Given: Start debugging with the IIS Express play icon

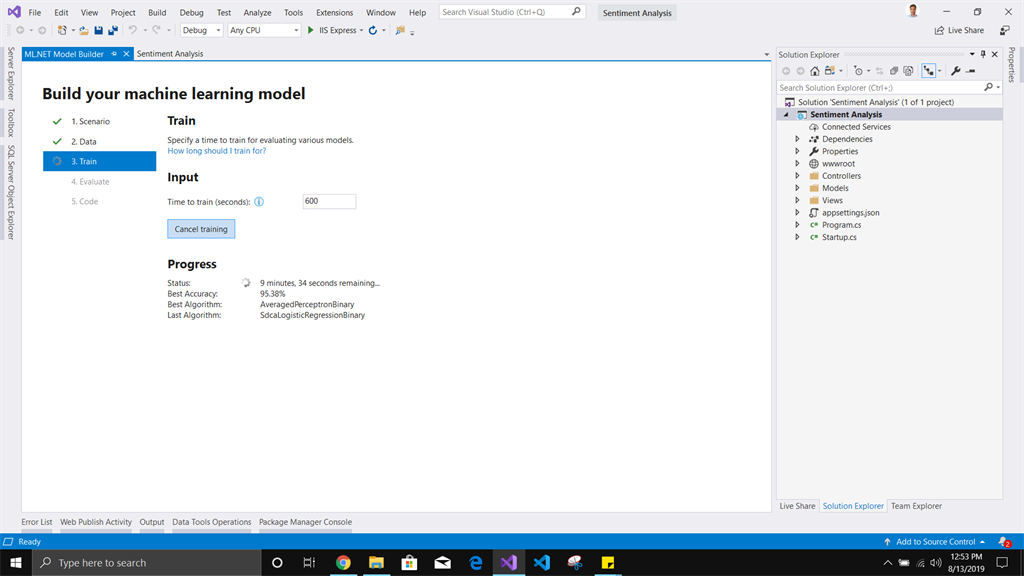Looking at the screenshot, I should click(x=310, y=30).
